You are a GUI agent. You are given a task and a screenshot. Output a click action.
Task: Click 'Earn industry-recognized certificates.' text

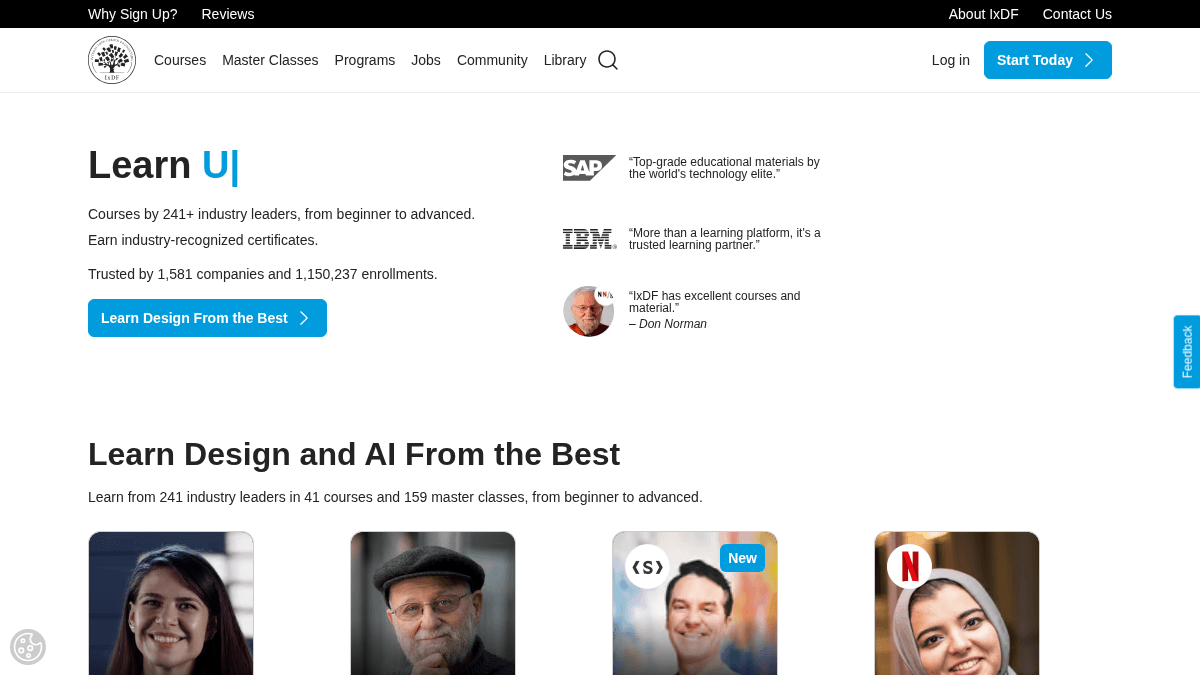(203, 240)
